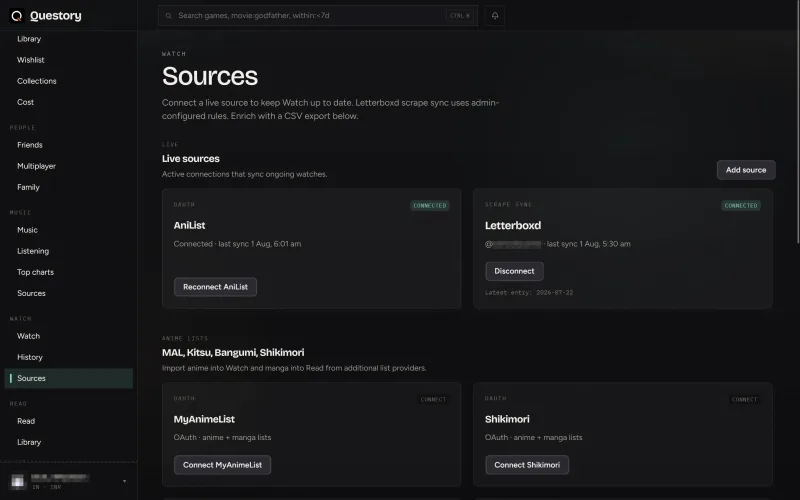Viewport: 800px width, 500px height.
Task: Click the Sources page title
Action: 210,77
